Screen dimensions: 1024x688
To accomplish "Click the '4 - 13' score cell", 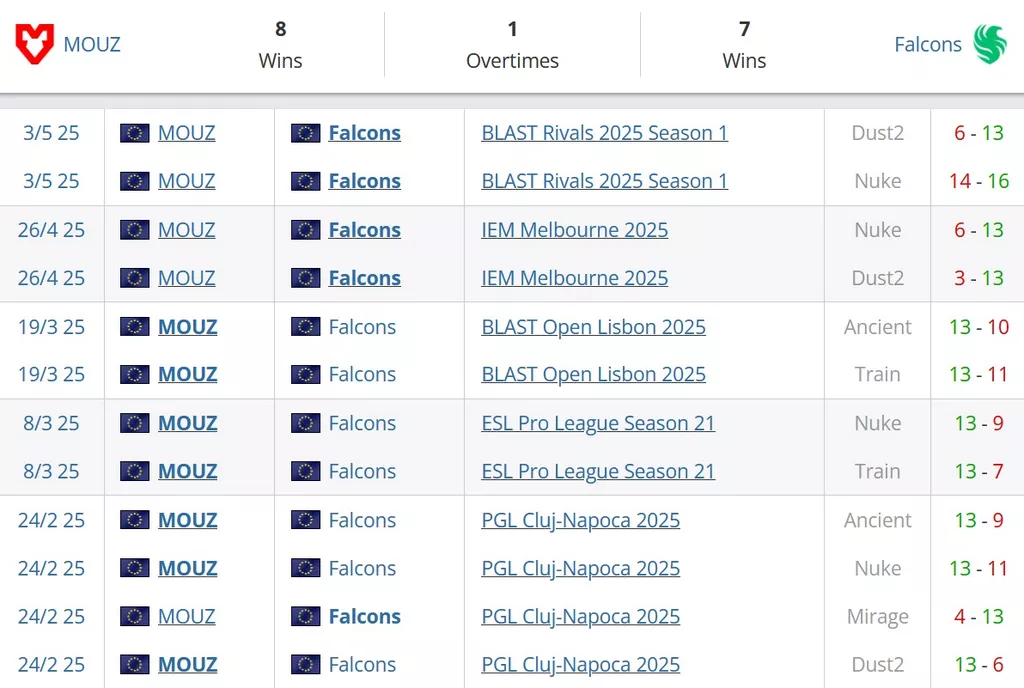I will [x=979, y=616].
